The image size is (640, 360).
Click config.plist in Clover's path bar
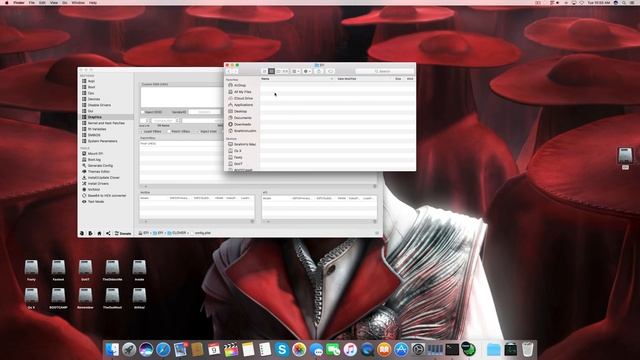point(202,233)
